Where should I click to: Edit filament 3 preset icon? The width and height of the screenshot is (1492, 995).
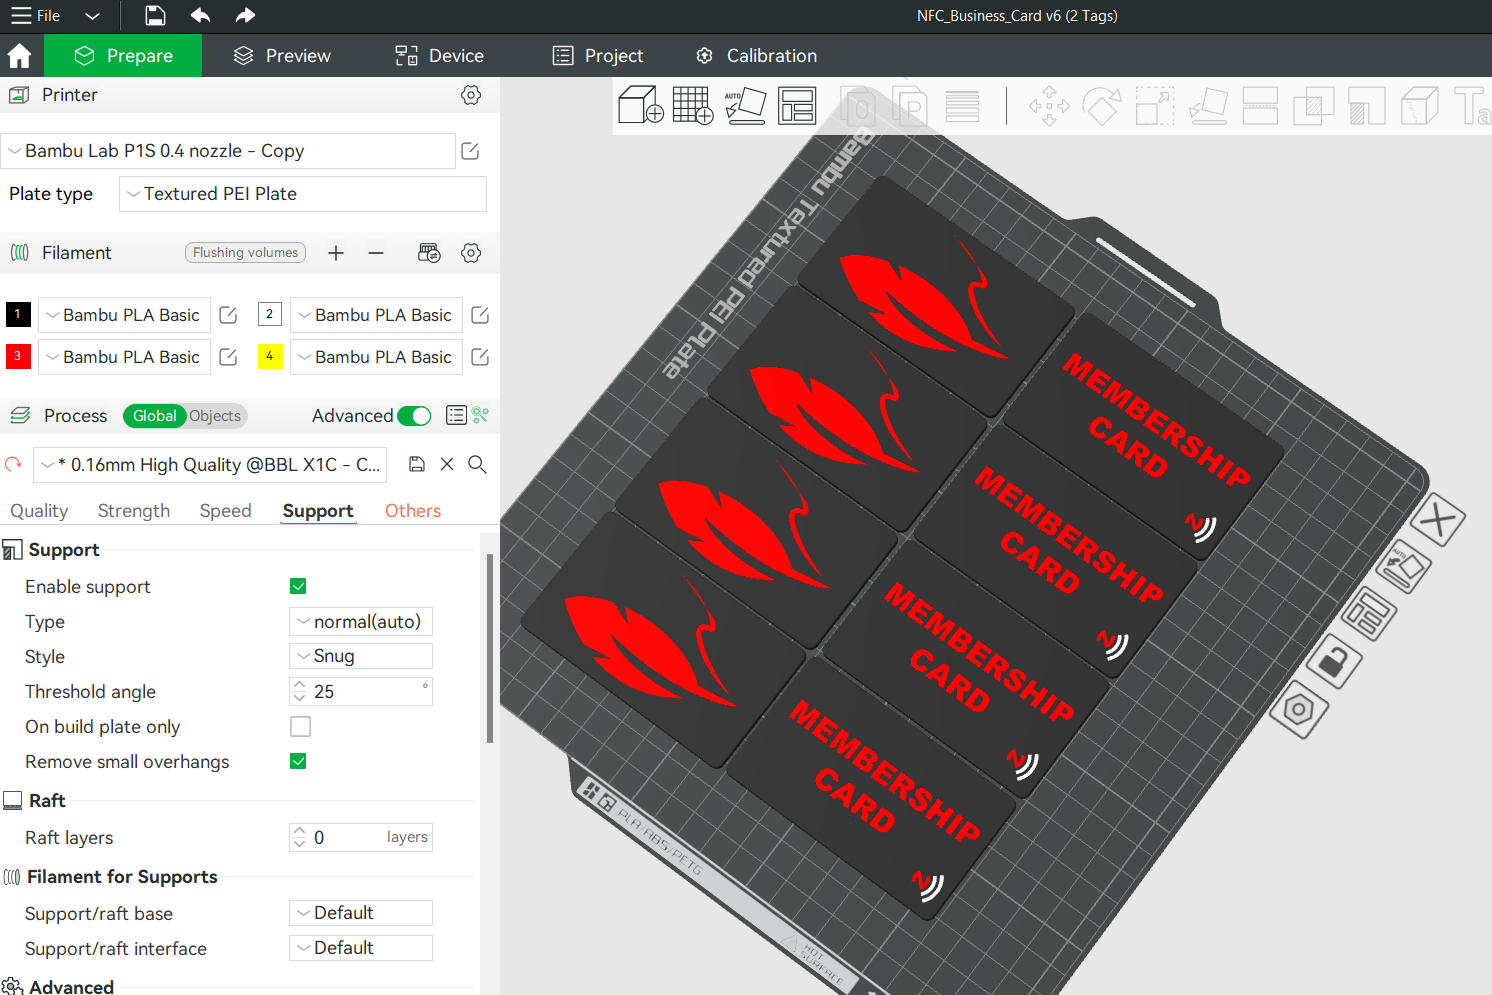228,357
